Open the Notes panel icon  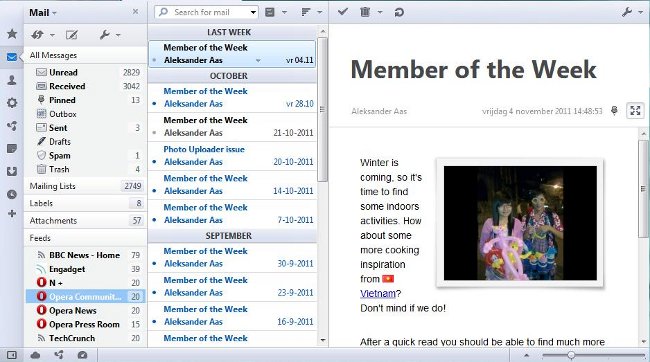tap(12, 149)
